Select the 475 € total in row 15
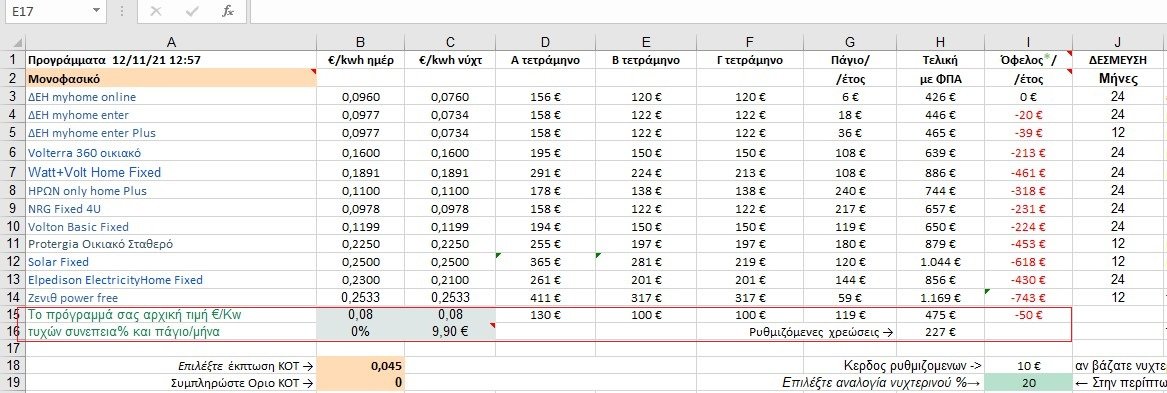Image resolution: width=1167 pixels, height=393 pixels. 939,315
